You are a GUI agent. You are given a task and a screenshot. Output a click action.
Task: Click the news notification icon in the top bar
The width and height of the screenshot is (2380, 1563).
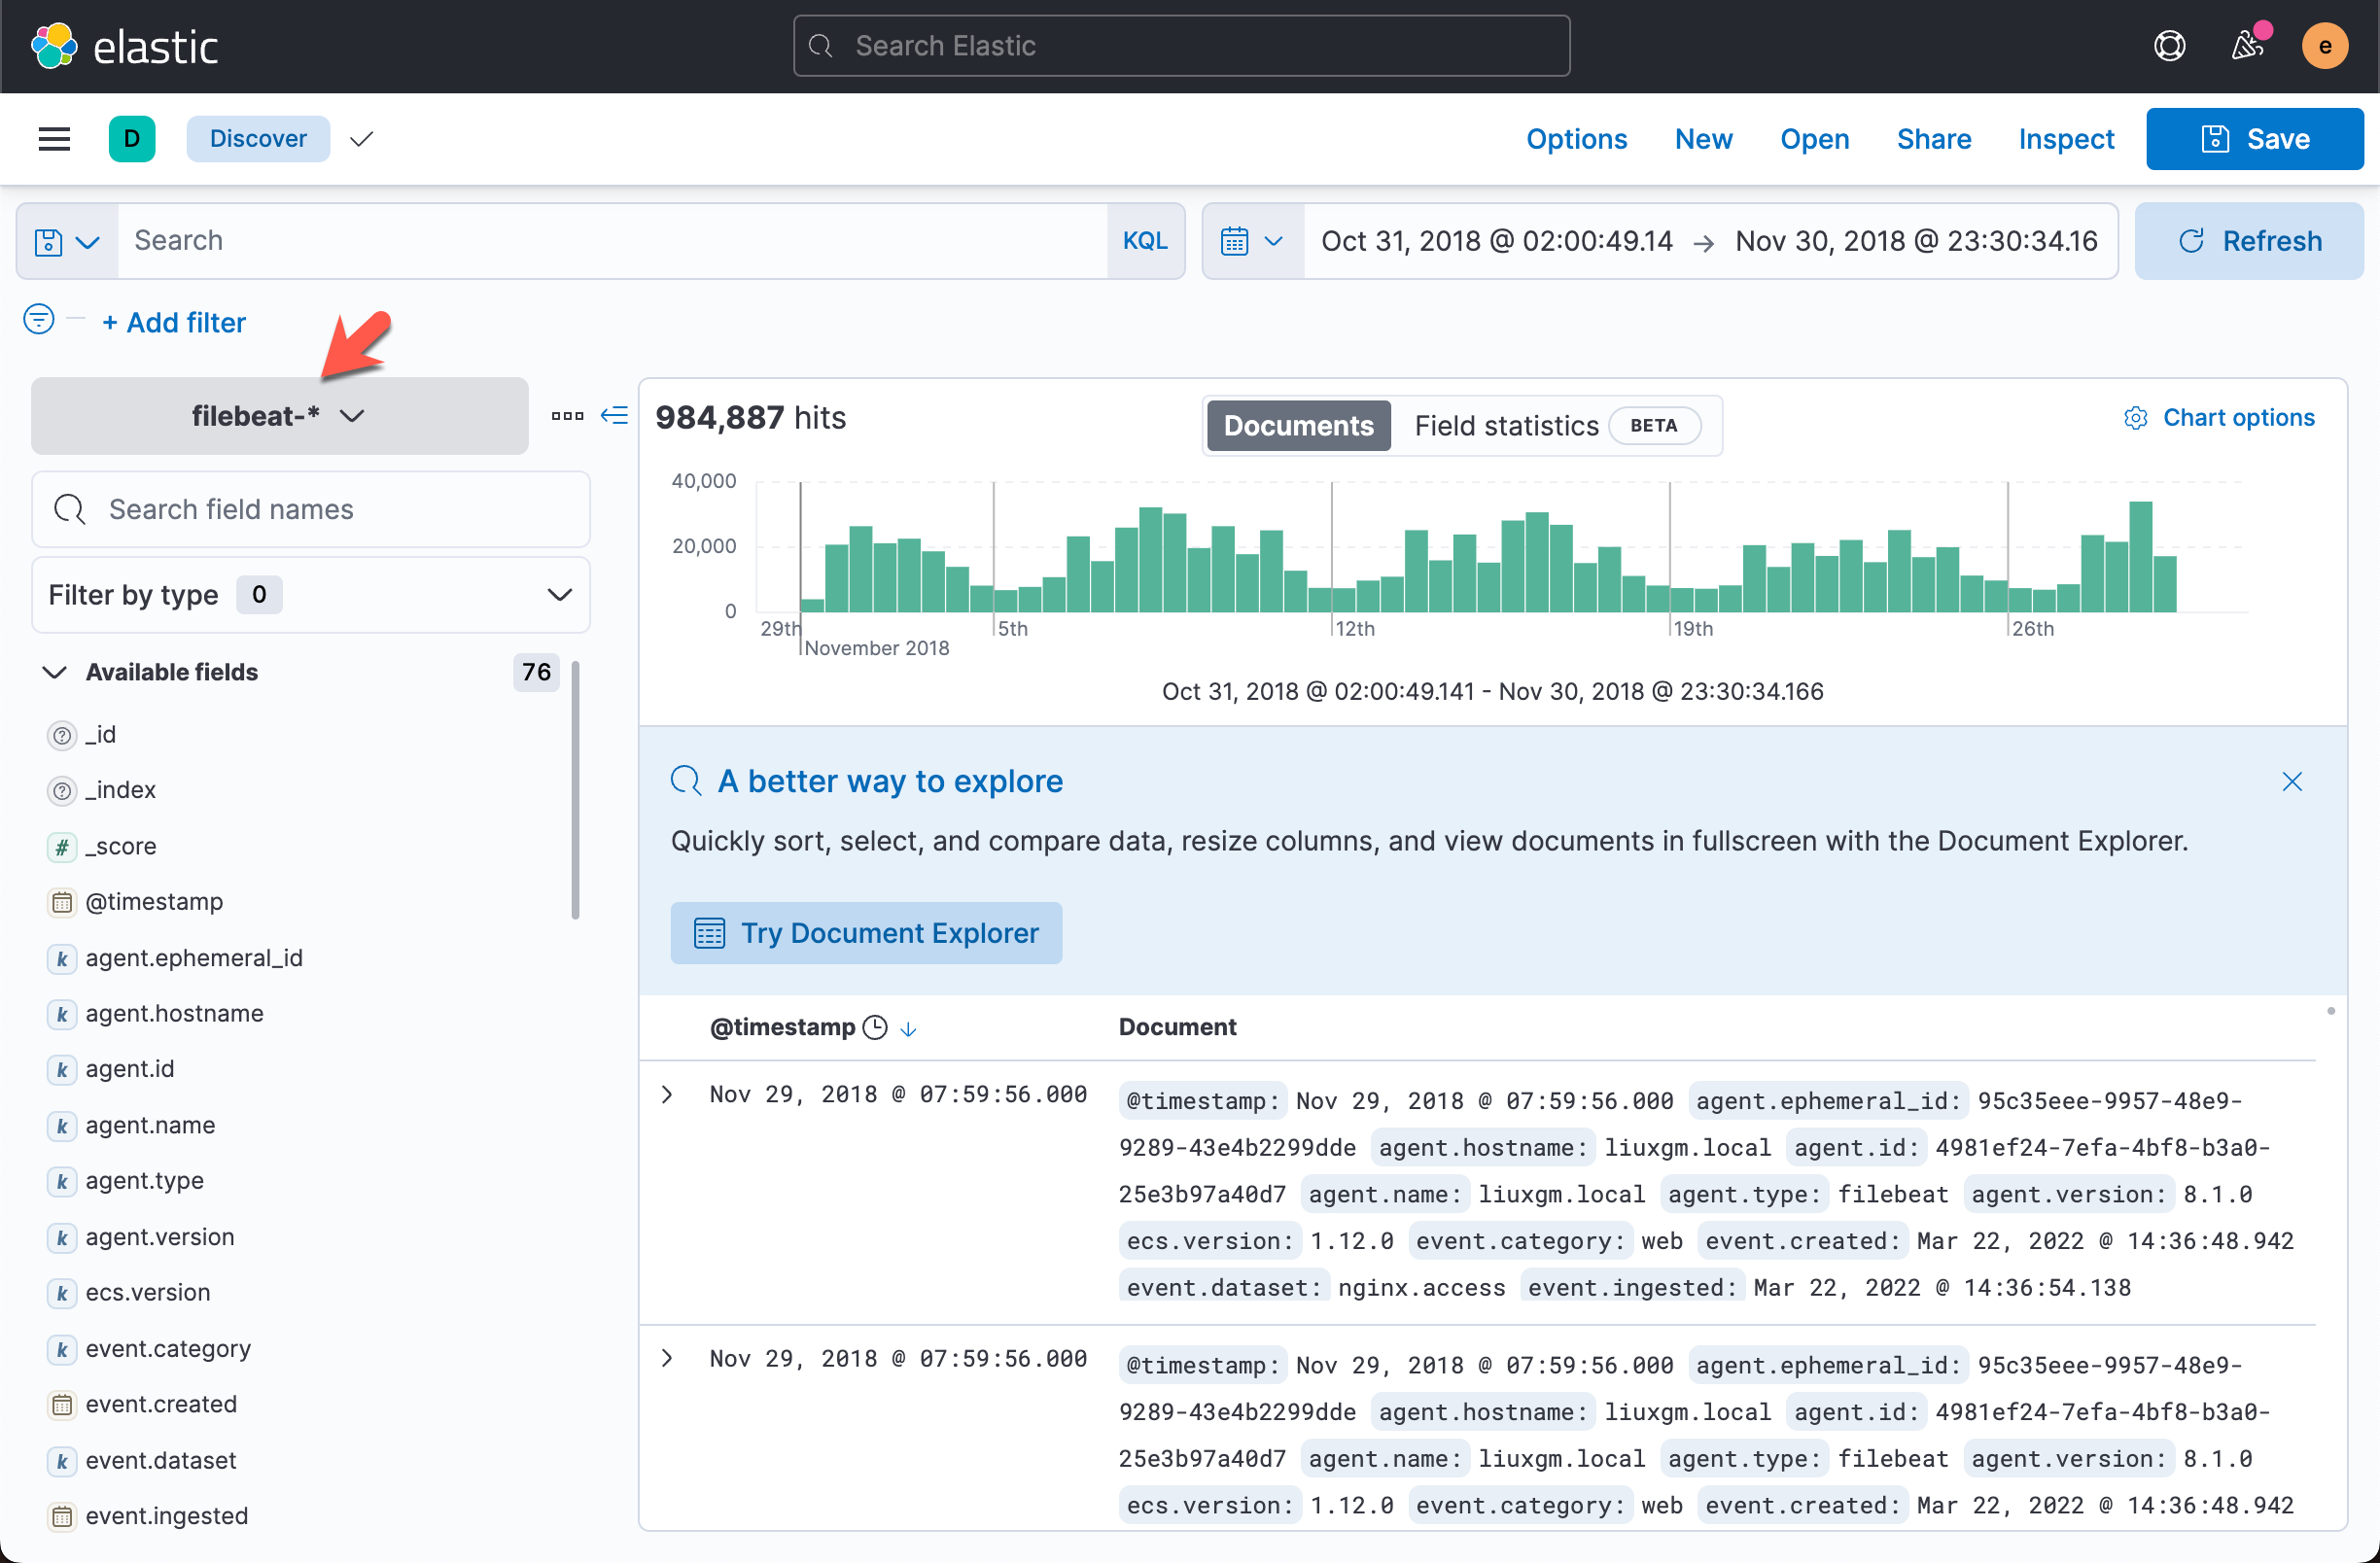tap(2247, 45)
